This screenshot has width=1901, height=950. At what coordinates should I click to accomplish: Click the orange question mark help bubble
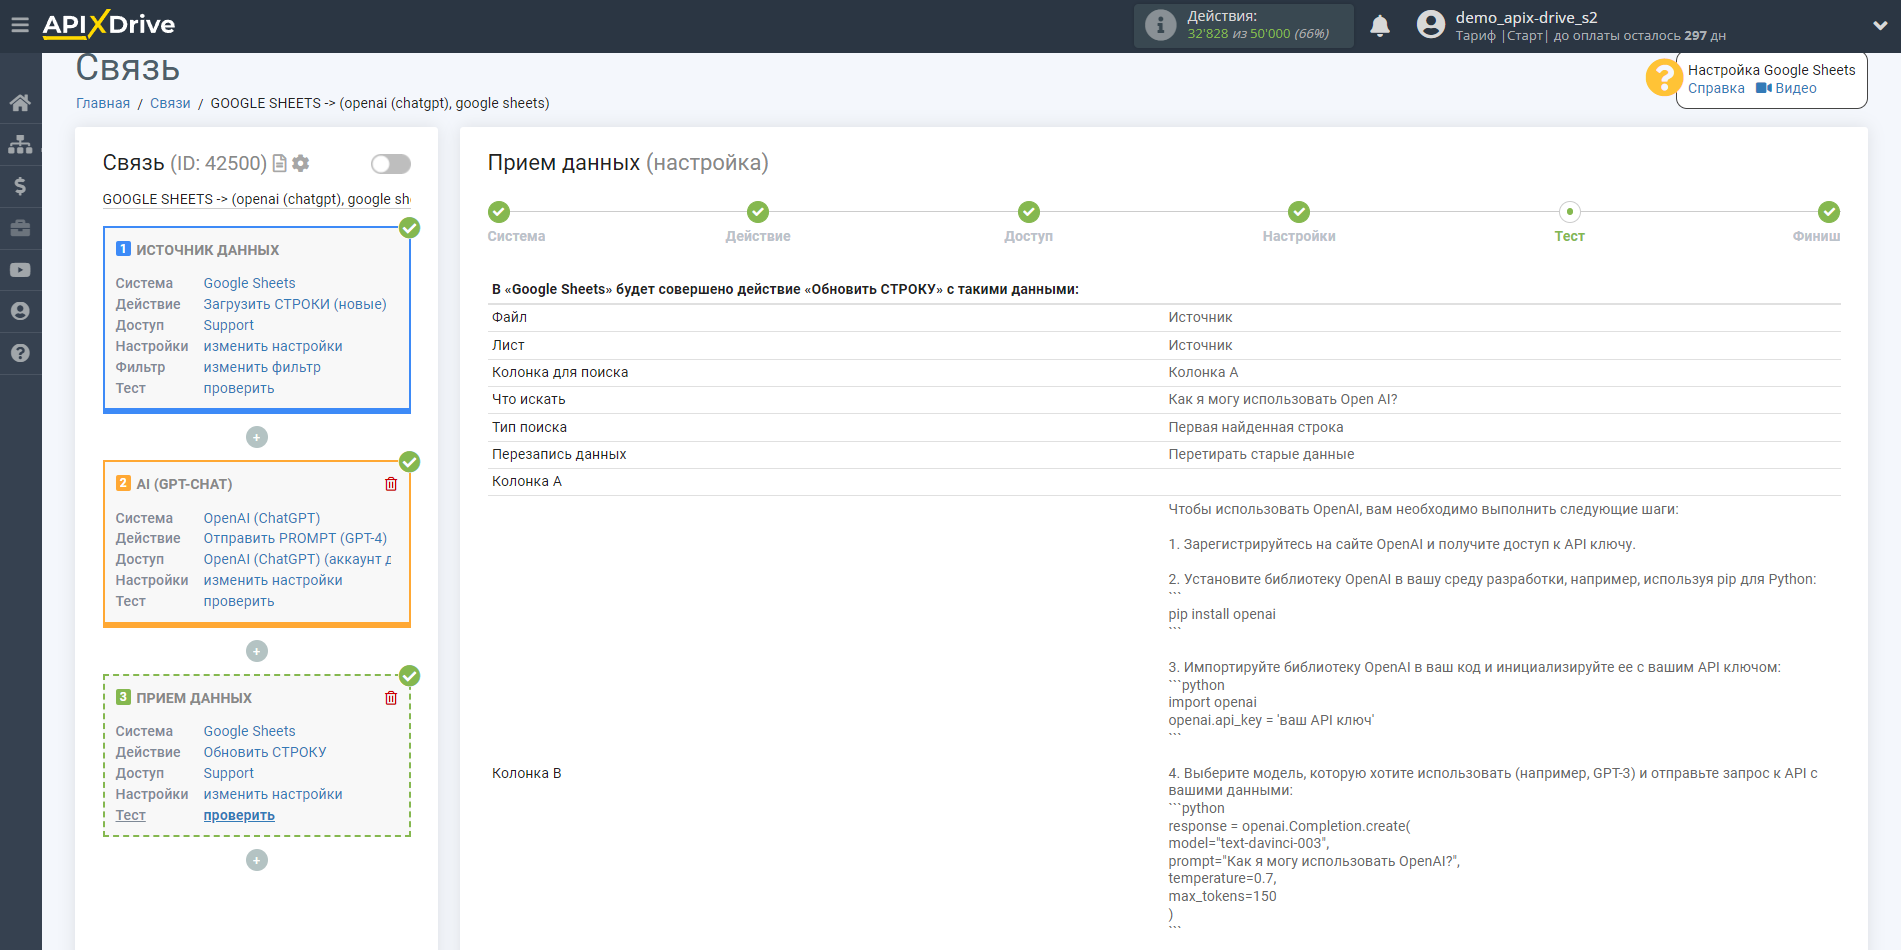[x=1664, y=77]
